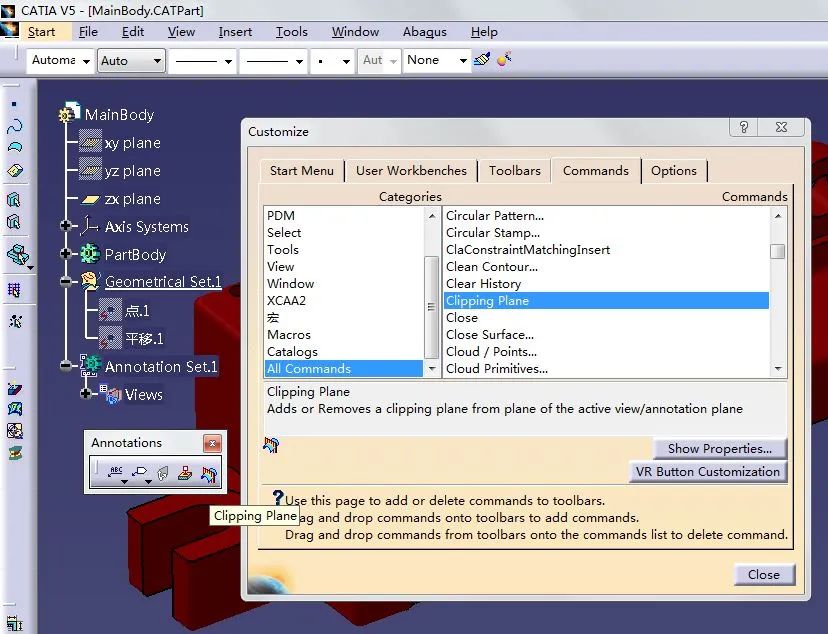Select the Spline curve tool
Image resolution: width=828 pixels, height=634 pixels.
pos(15,126)
